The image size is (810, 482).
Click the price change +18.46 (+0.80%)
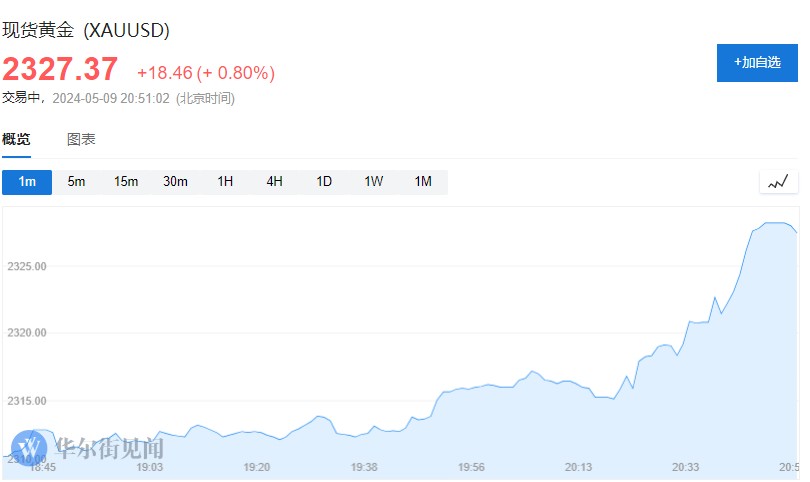point(206,73)
